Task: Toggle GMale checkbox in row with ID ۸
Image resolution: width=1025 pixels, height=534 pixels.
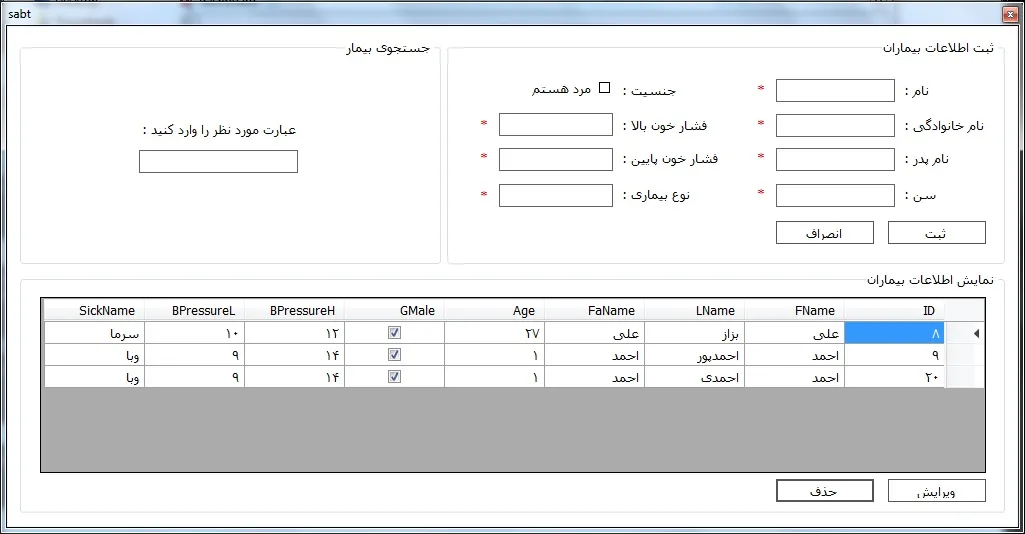Action: 394,333
